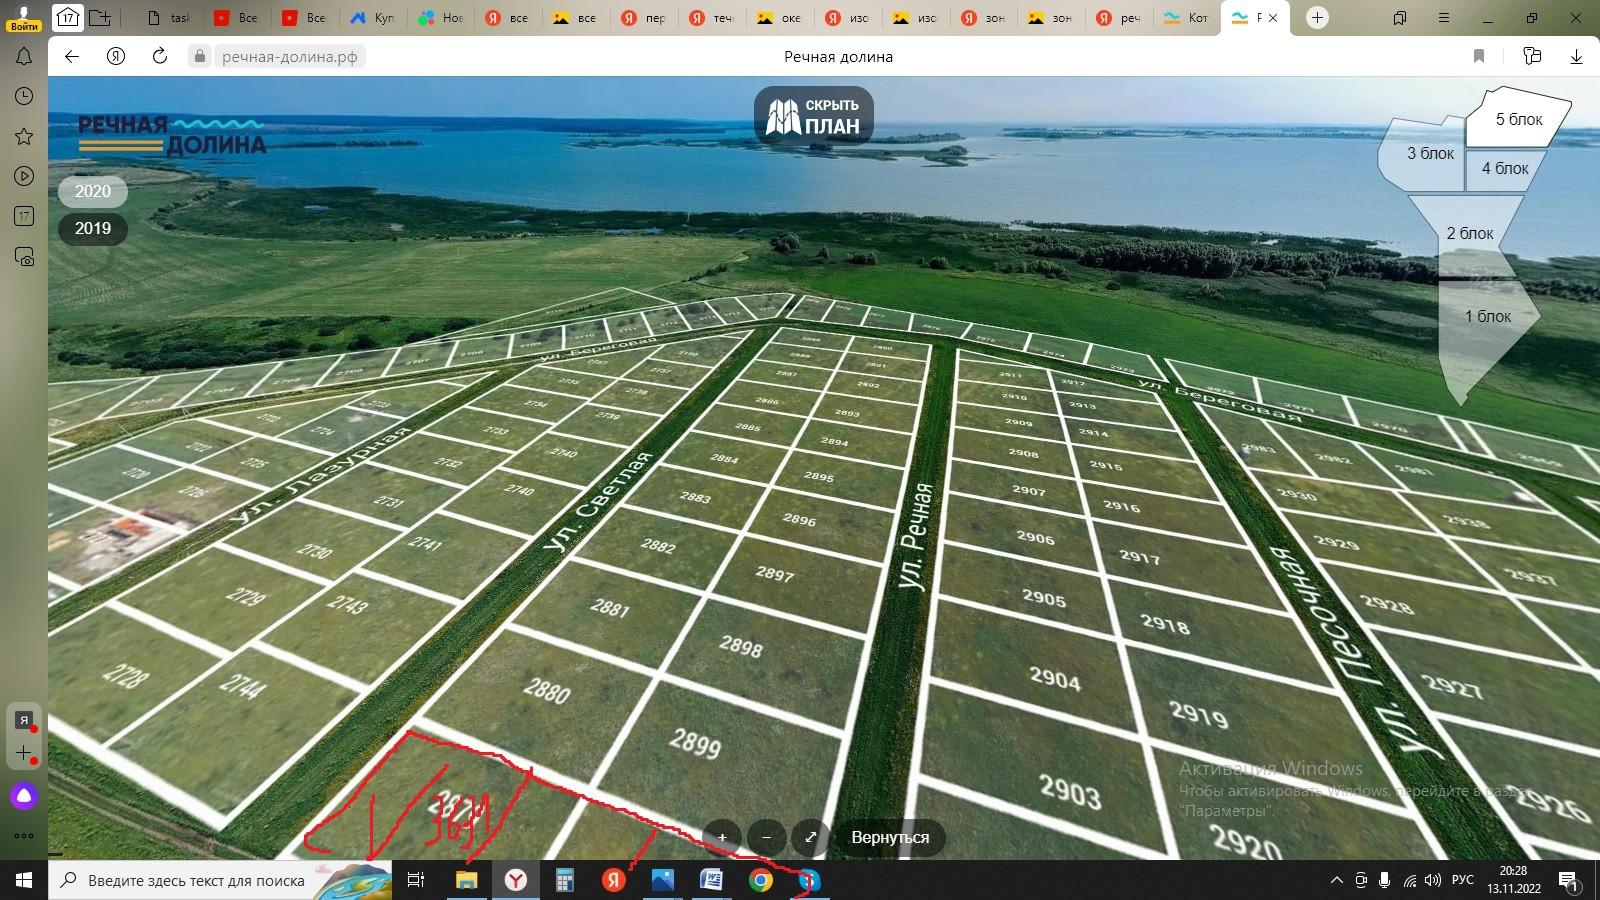Image resolution: width=1600 pixels, height=900 pixels.
Task: Switch to the 'Нов' browser tab
Action: (x=440, y=18)
